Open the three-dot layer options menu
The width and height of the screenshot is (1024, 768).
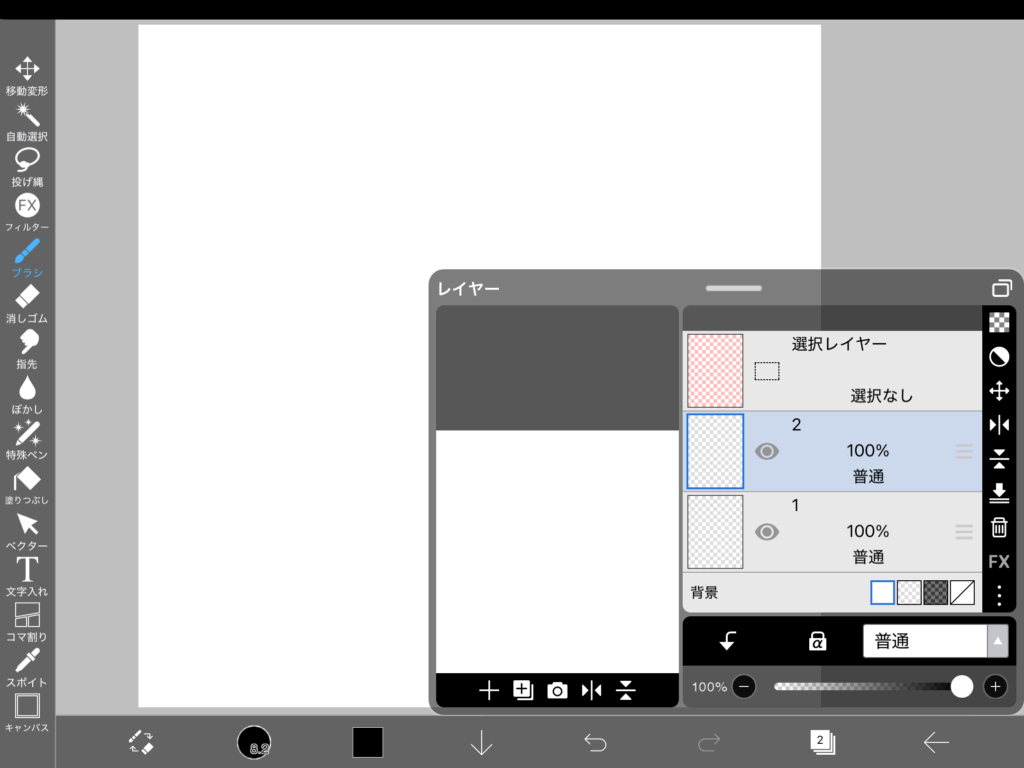[999, 595]
